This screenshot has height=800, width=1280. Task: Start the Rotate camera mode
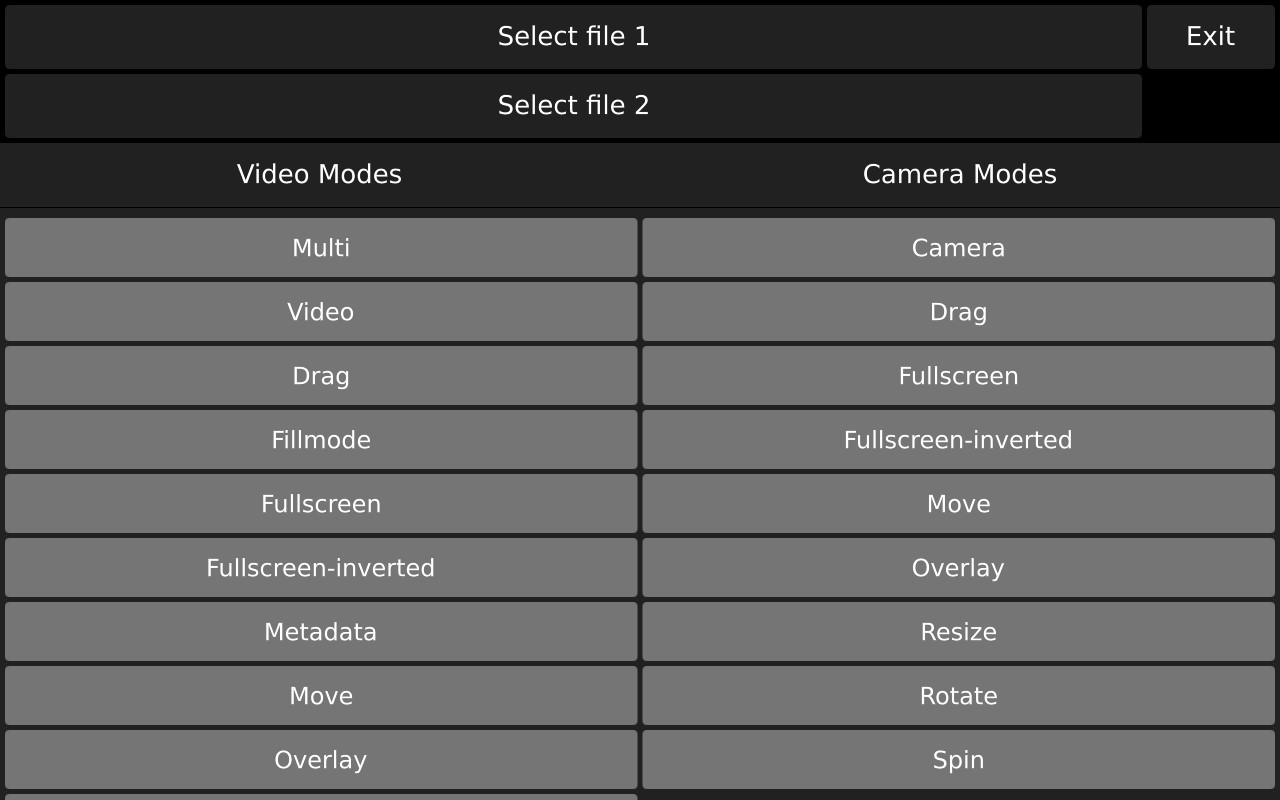tap(959, 696)
